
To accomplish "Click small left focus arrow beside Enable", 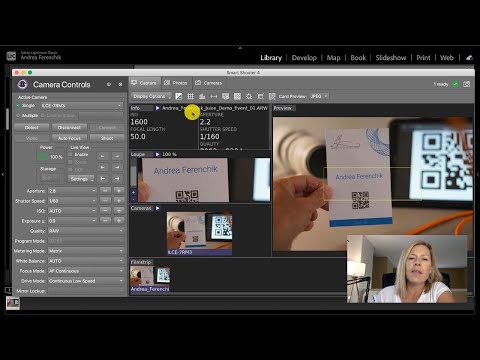I will (x=103, y=156).
